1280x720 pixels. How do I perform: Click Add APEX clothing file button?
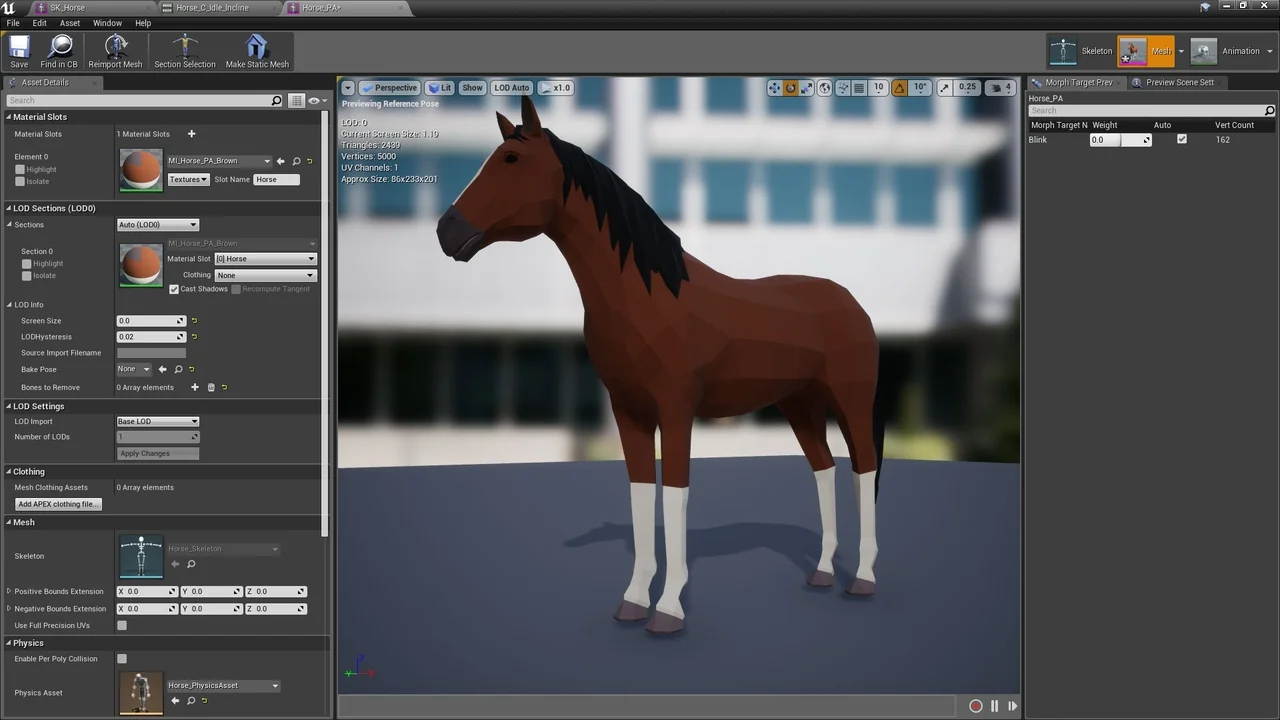click(x=58, y=504)
